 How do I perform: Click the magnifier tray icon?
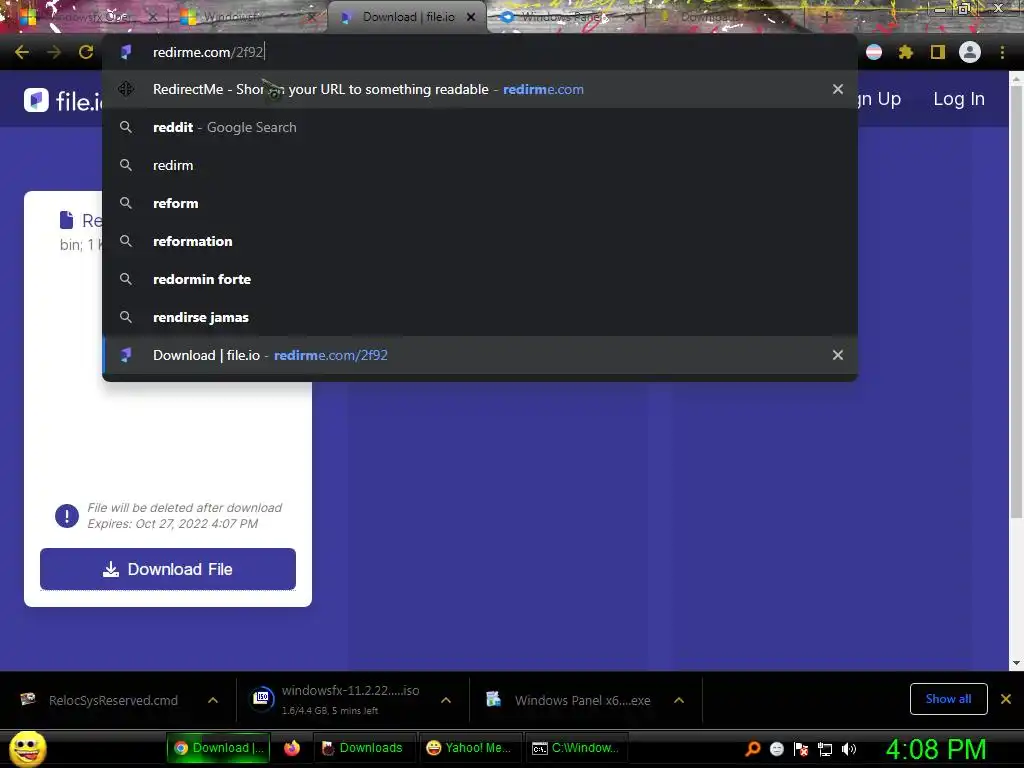[752, 749]
